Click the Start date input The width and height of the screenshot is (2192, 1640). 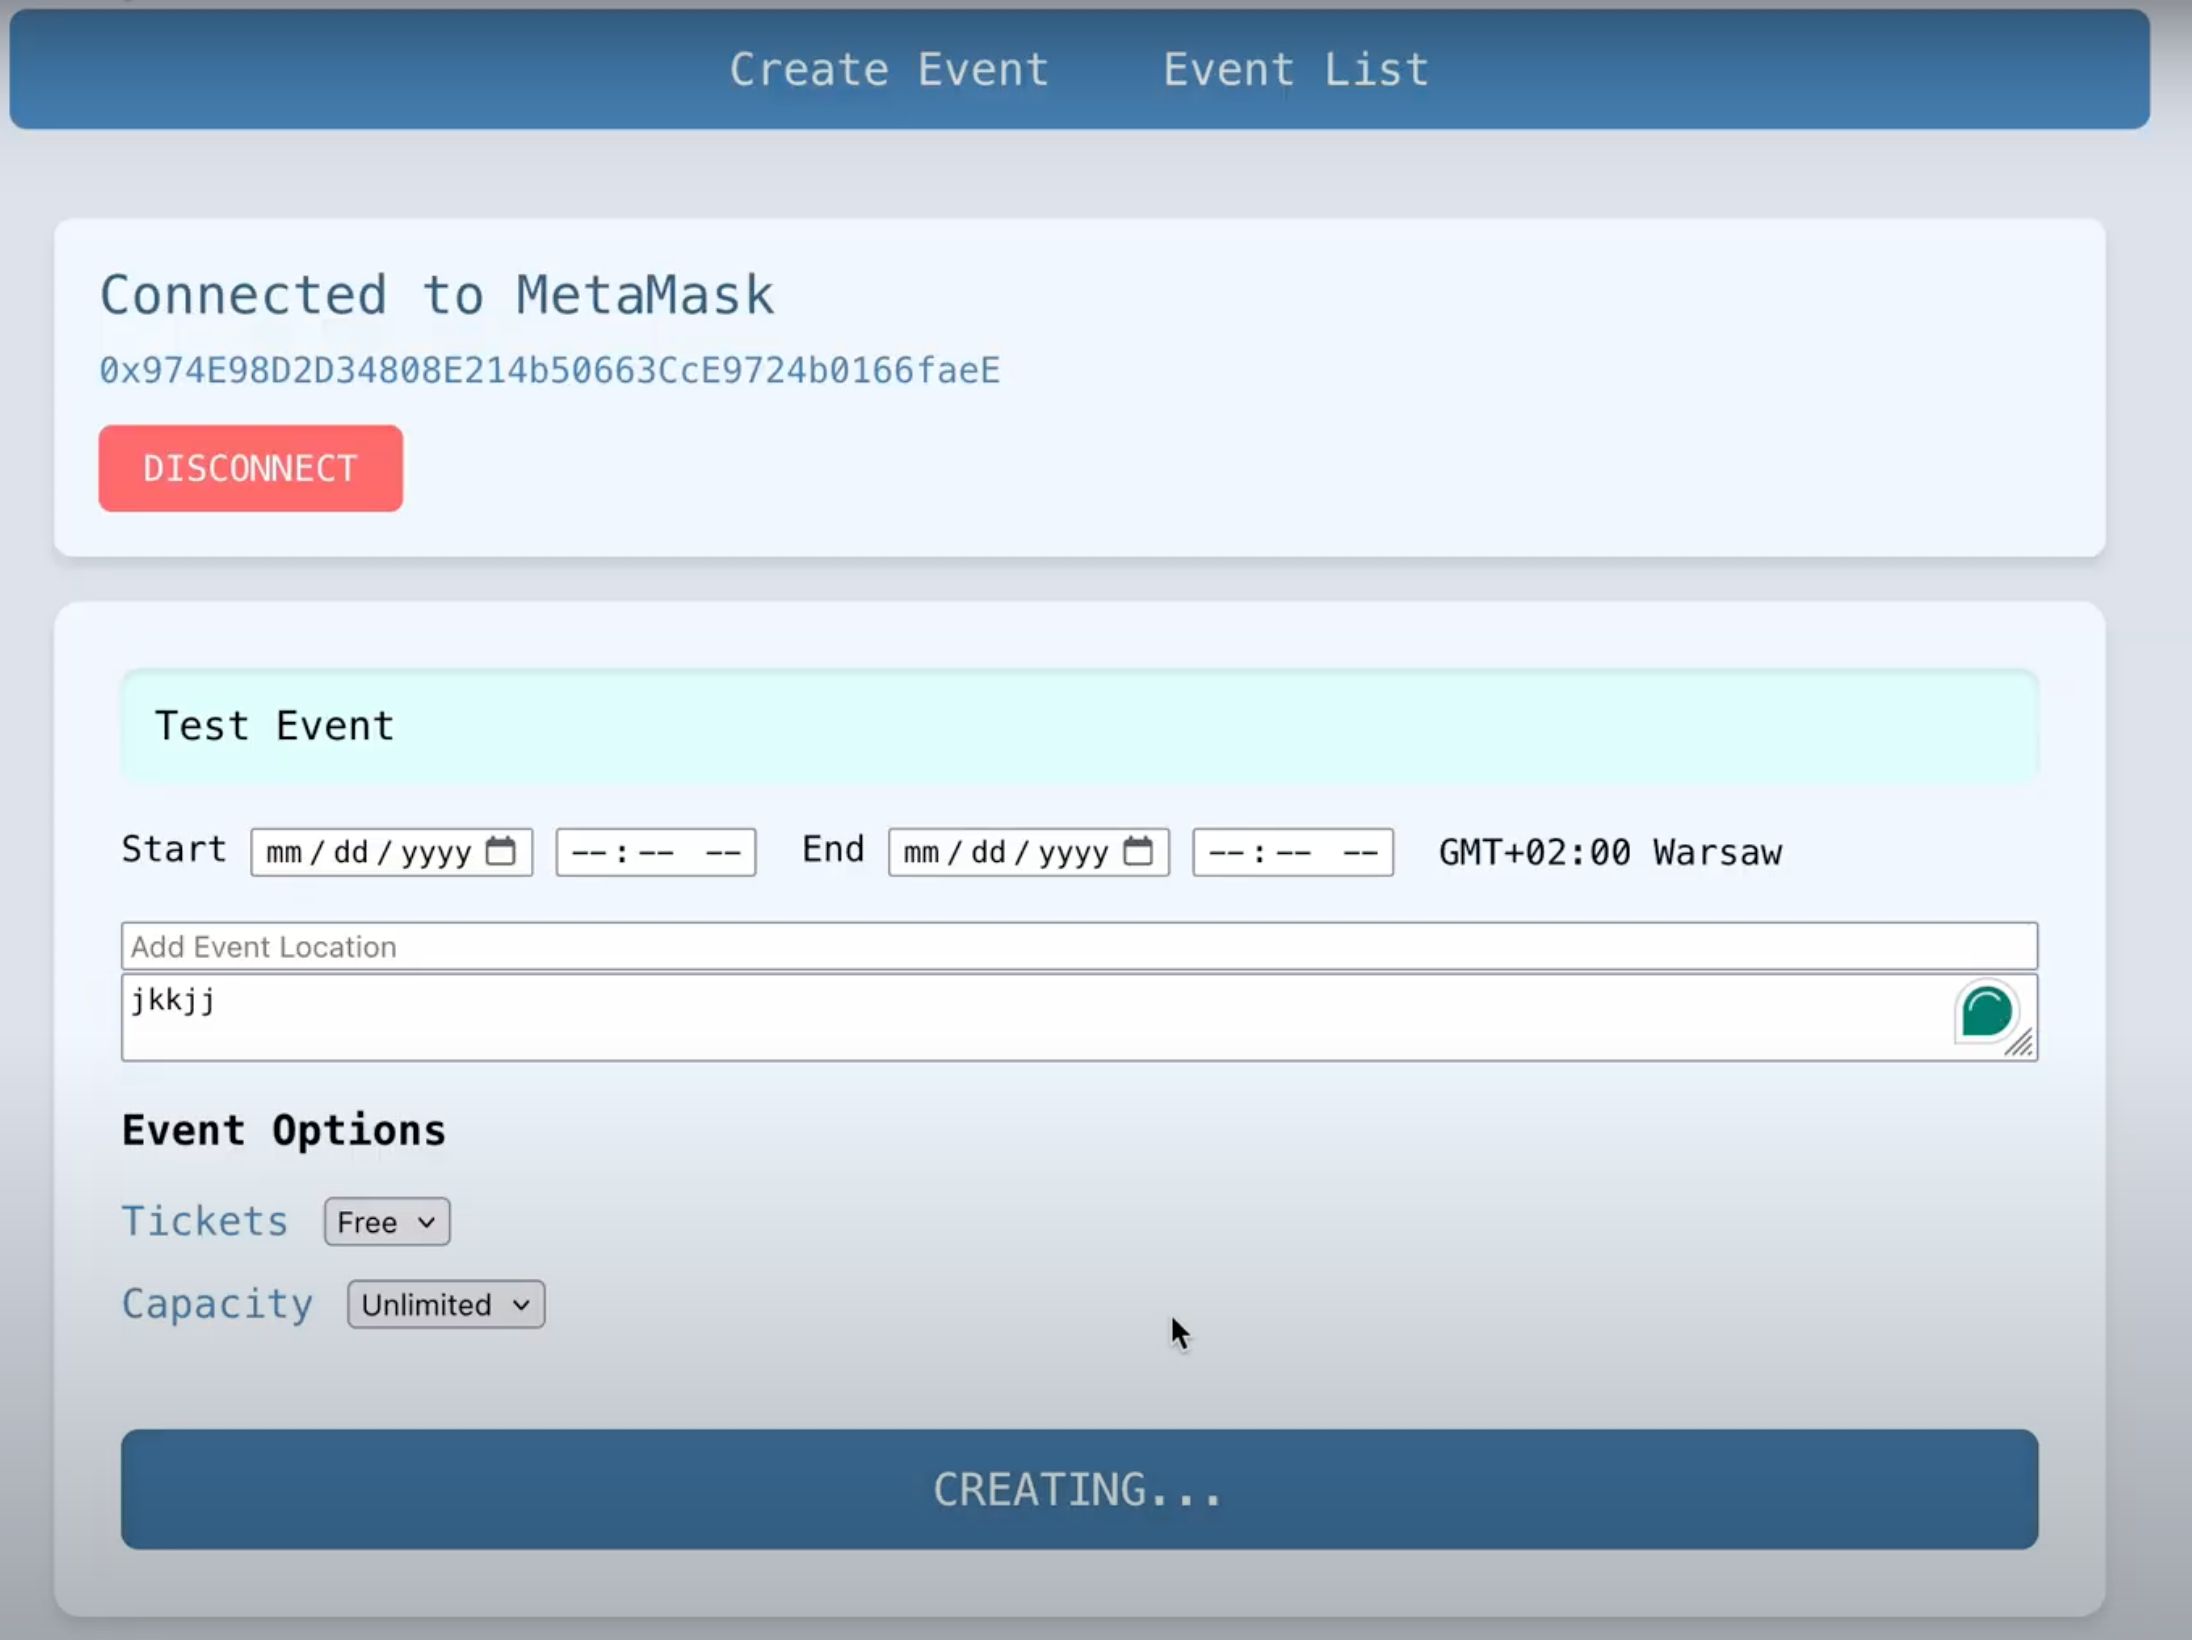[x=391, y=852]
